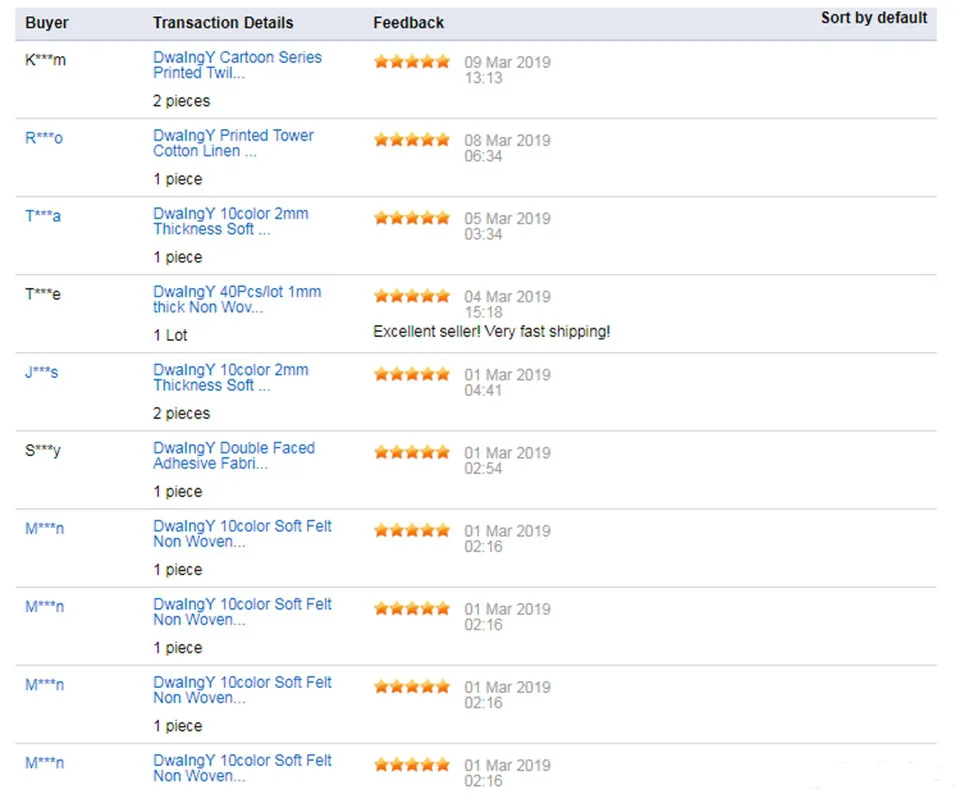Open DwalngY Printed Tower Cotton Linen link

(233, 143)
